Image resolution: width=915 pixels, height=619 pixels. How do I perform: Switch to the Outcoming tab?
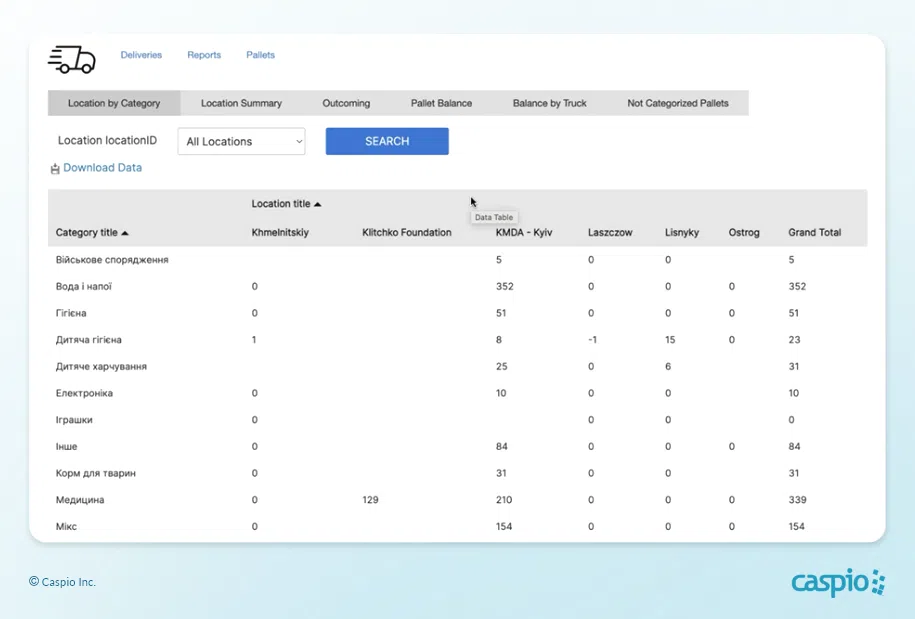point(346,103)
